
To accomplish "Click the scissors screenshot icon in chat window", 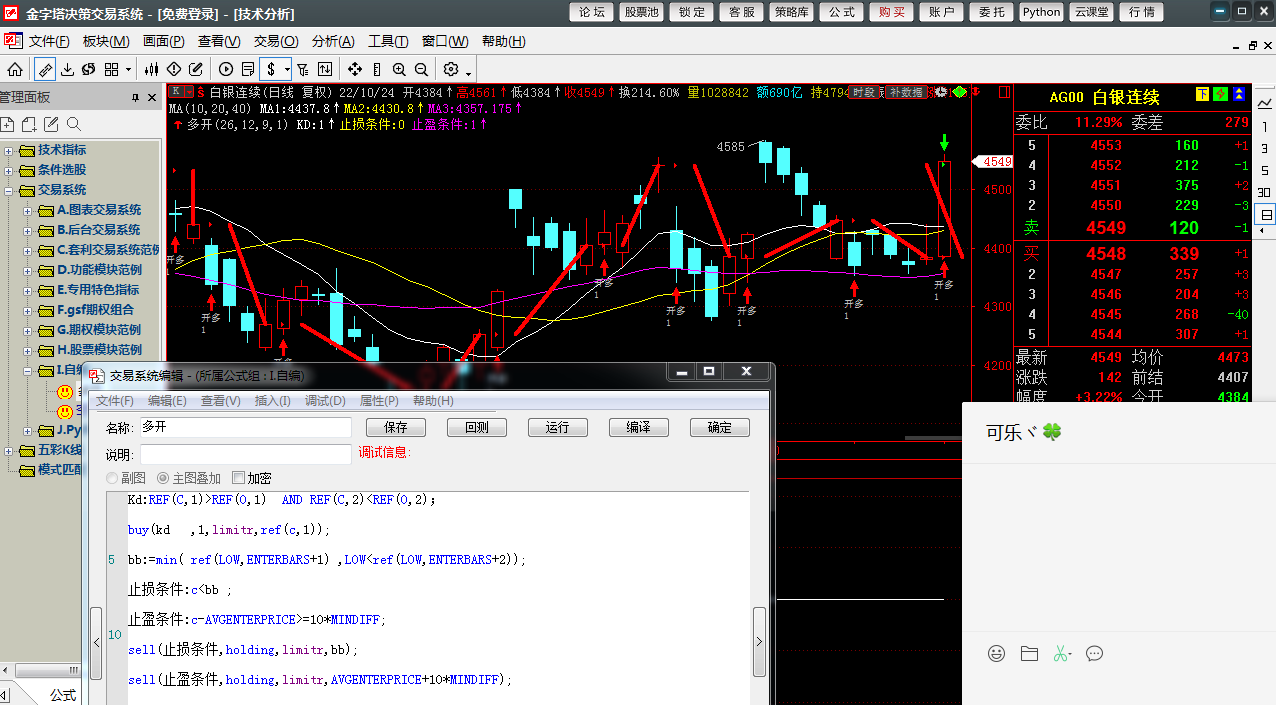I will tap(1060, 653).
